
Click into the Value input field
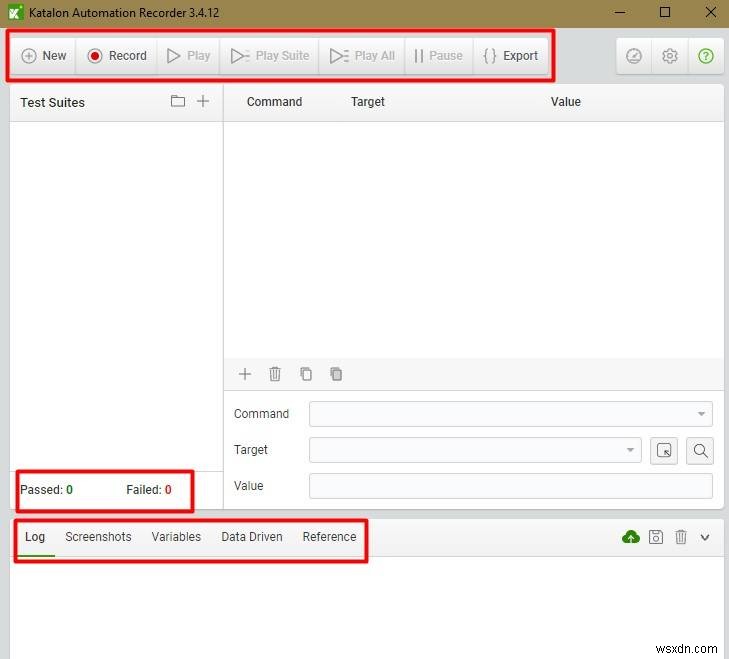point(510,486)
